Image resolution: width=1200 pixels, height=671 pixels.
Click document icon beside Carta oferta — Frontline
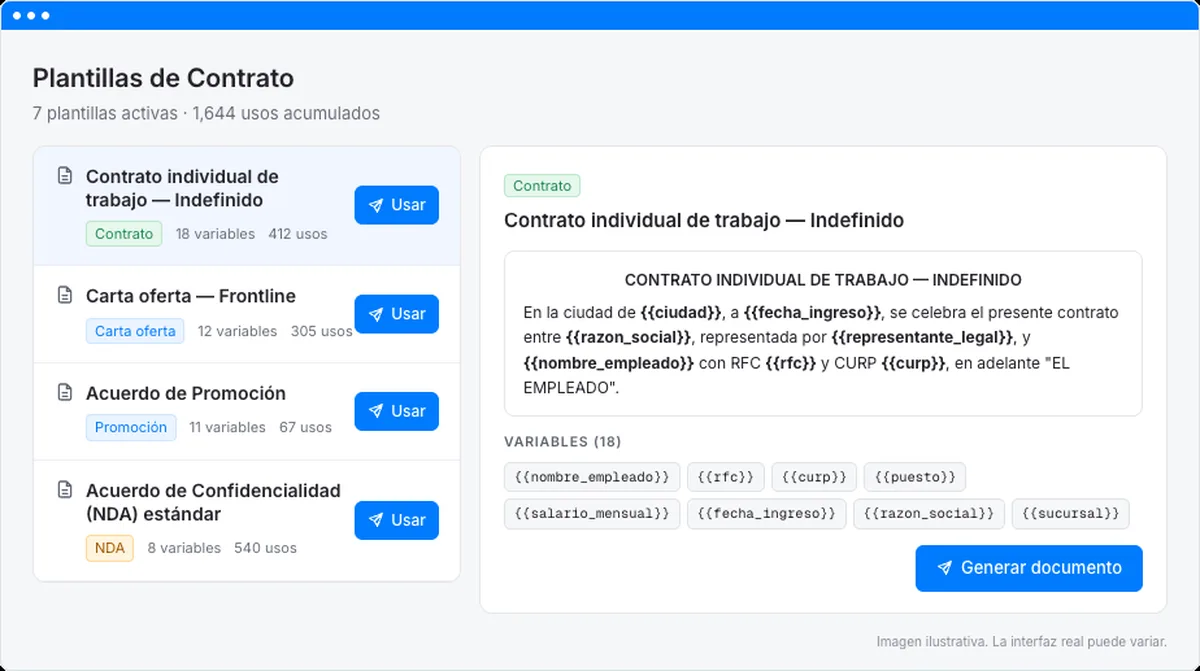[x=65, y=296]
